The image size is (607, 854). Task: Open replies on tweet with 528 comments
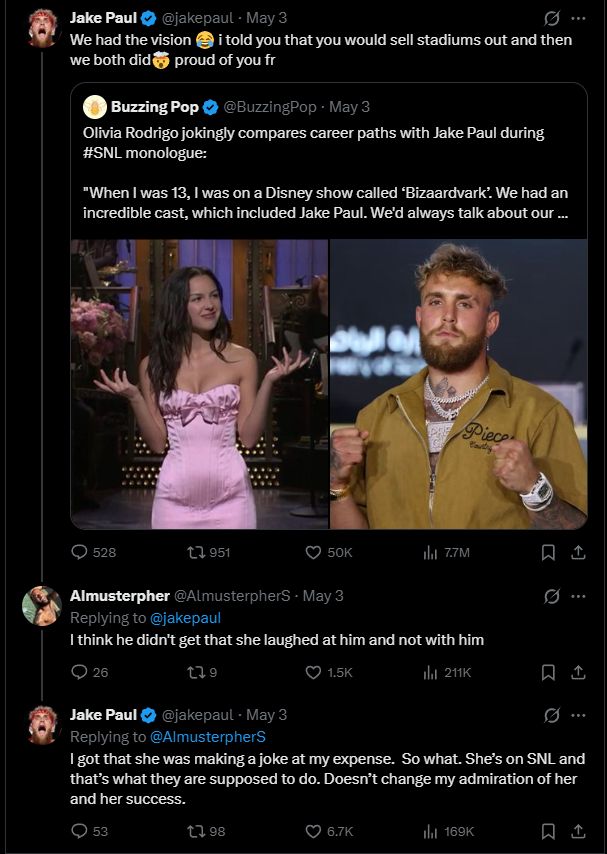point(94,553)
